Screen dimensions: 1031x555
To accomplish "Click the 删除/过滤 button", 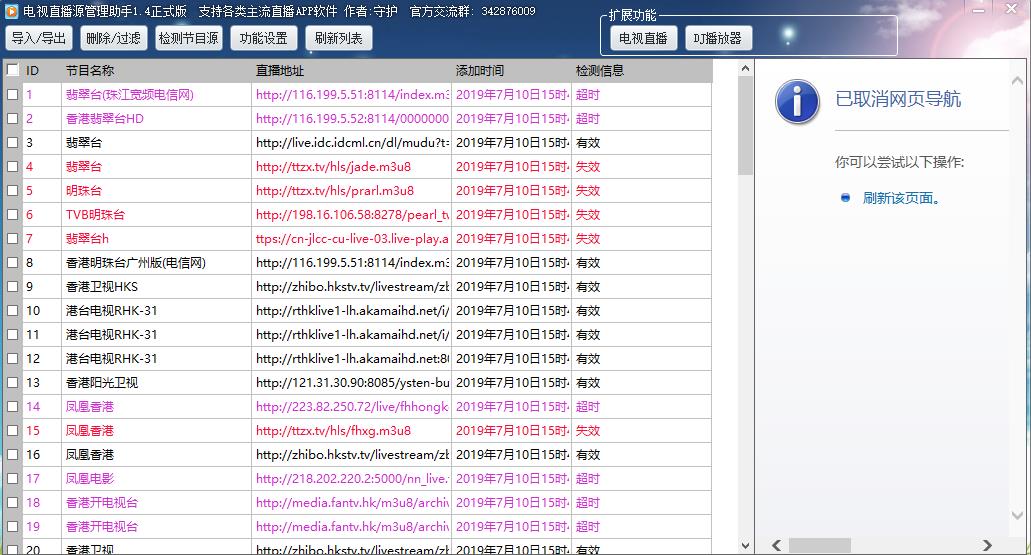I will (114, 38).
